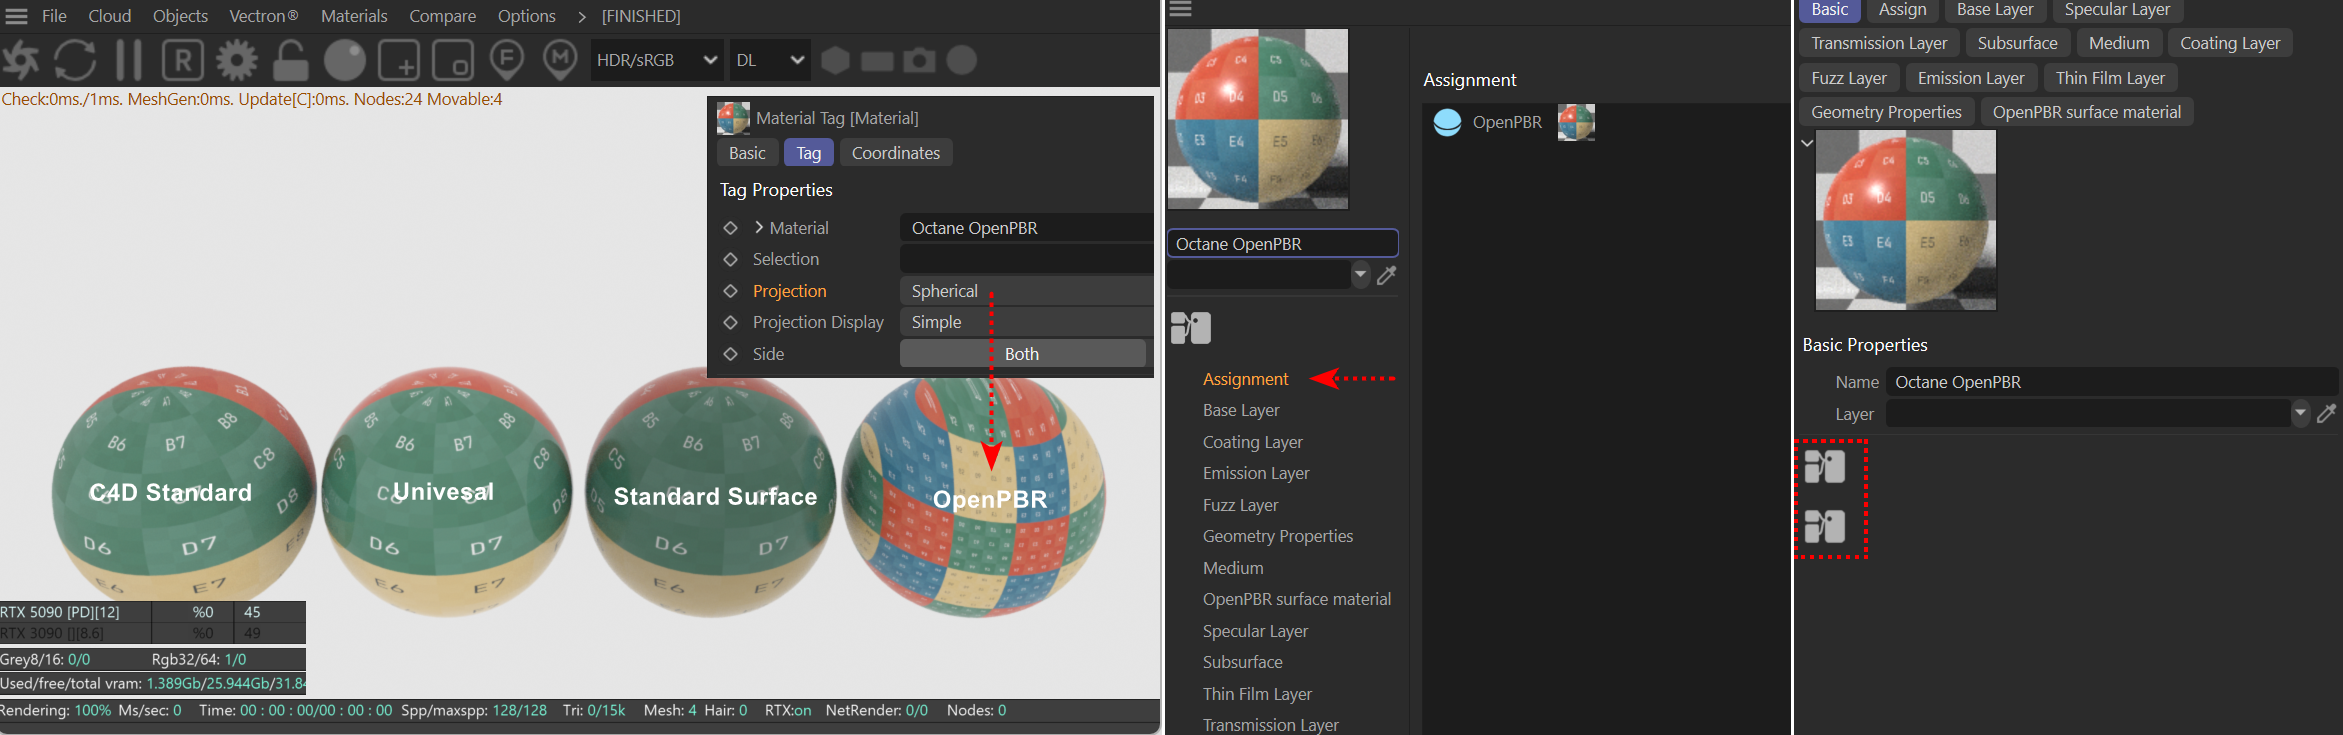Screen dimensions: 2343x735
Task: Open the layer dropdown arrow under the material name in the middle panel
Action: coord(1360,274)
